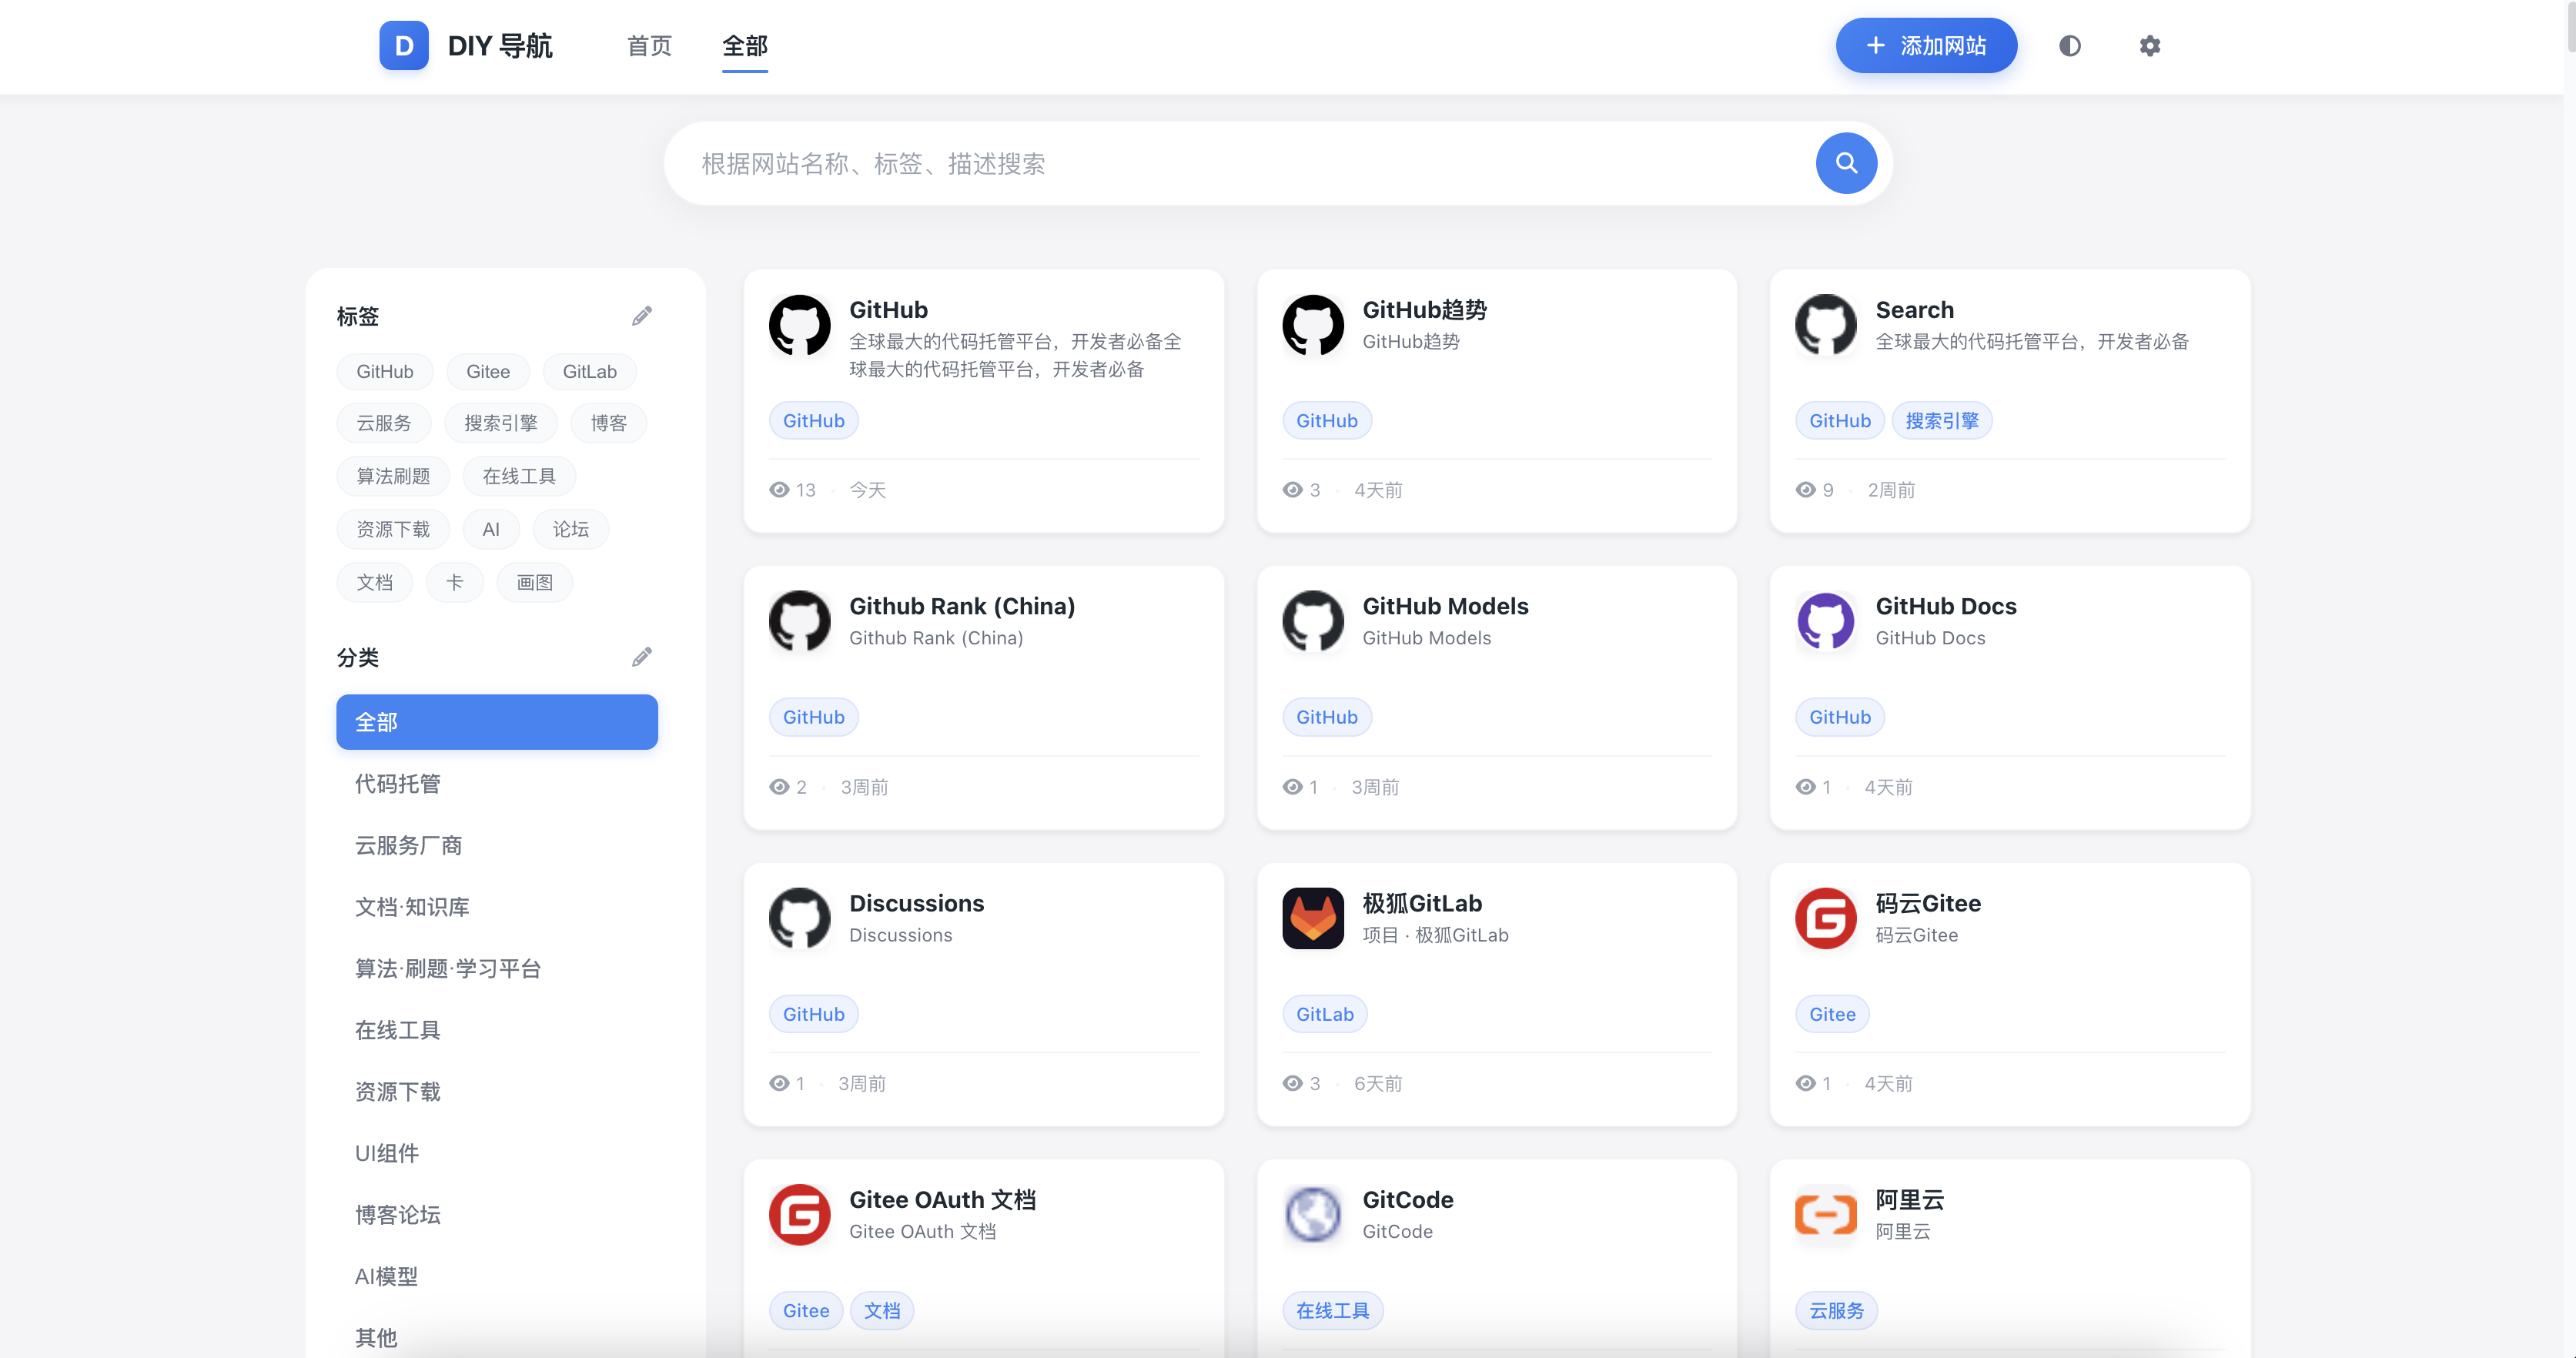Click the 极狐GitLab fox icon
The image size is (2576, 1358).
pos(1312,918)
